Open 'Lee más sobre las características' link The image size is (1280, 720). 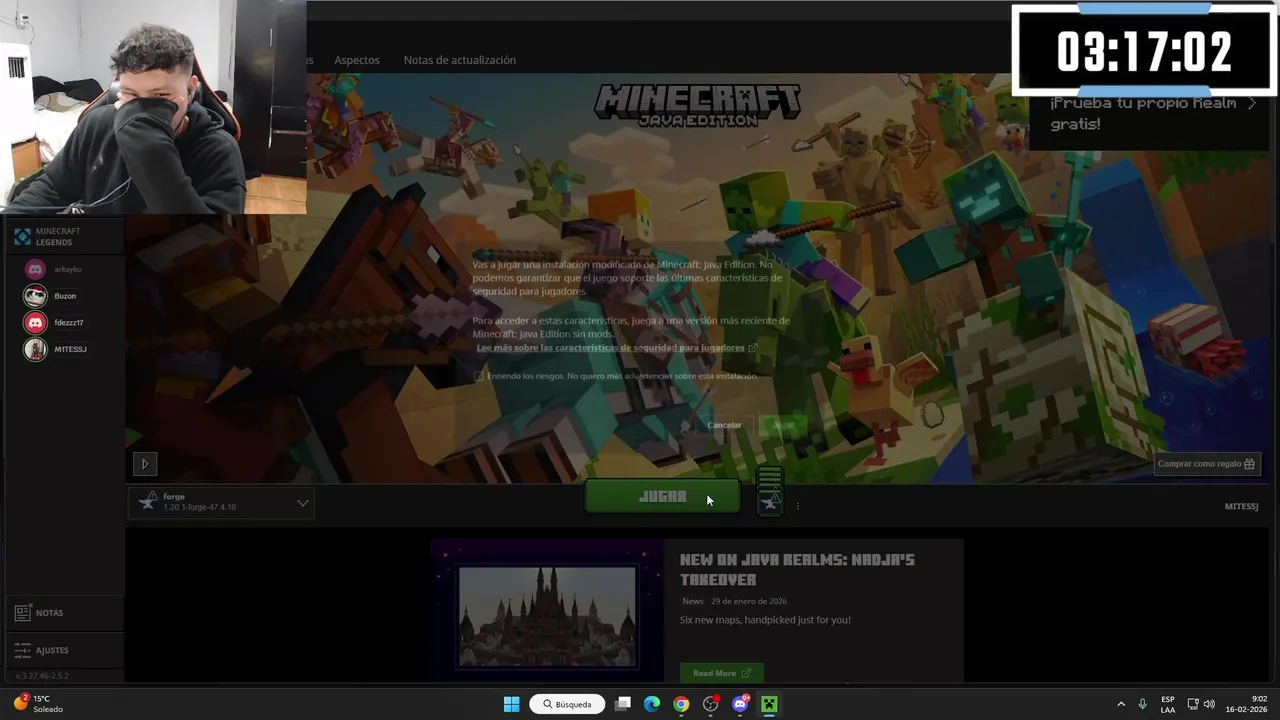pos(617,348)
